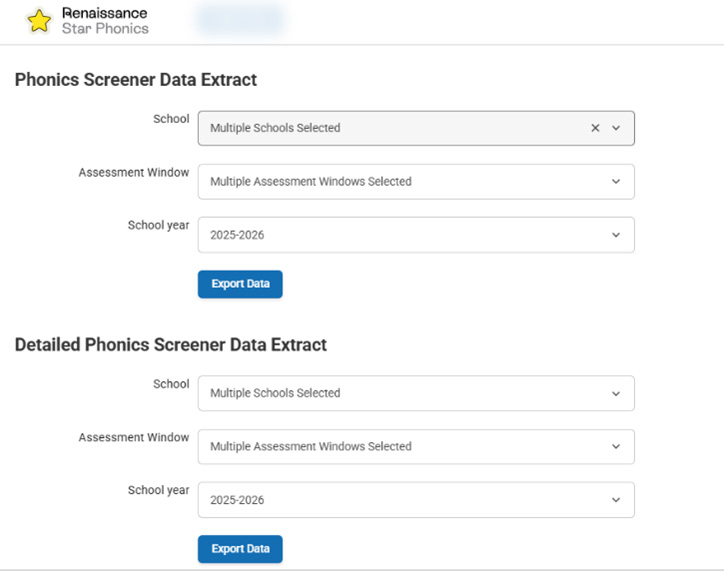
Task: Clear the selected schools with the X icon
Action: tap(595, 128)
